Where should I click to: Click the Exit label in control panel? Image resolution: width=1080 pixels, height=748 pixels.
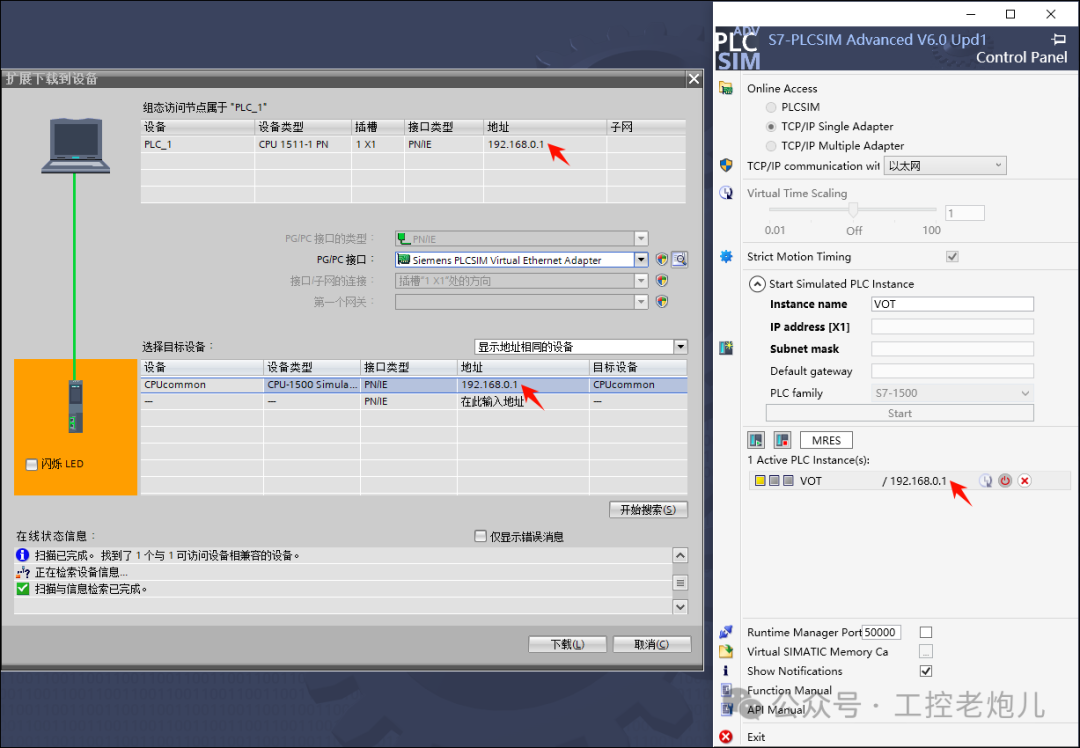pyautogui.click(x=756, y=737)
